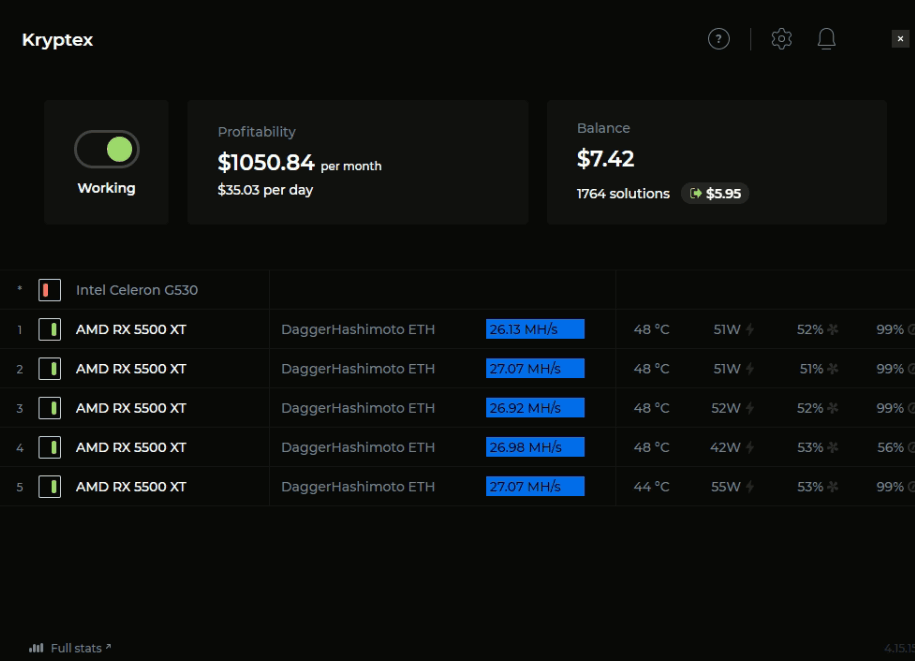Disable the first AMD RX 5500 XT
Image resolution: width=915 pixels, height=661 pixels.
[50, 330]
